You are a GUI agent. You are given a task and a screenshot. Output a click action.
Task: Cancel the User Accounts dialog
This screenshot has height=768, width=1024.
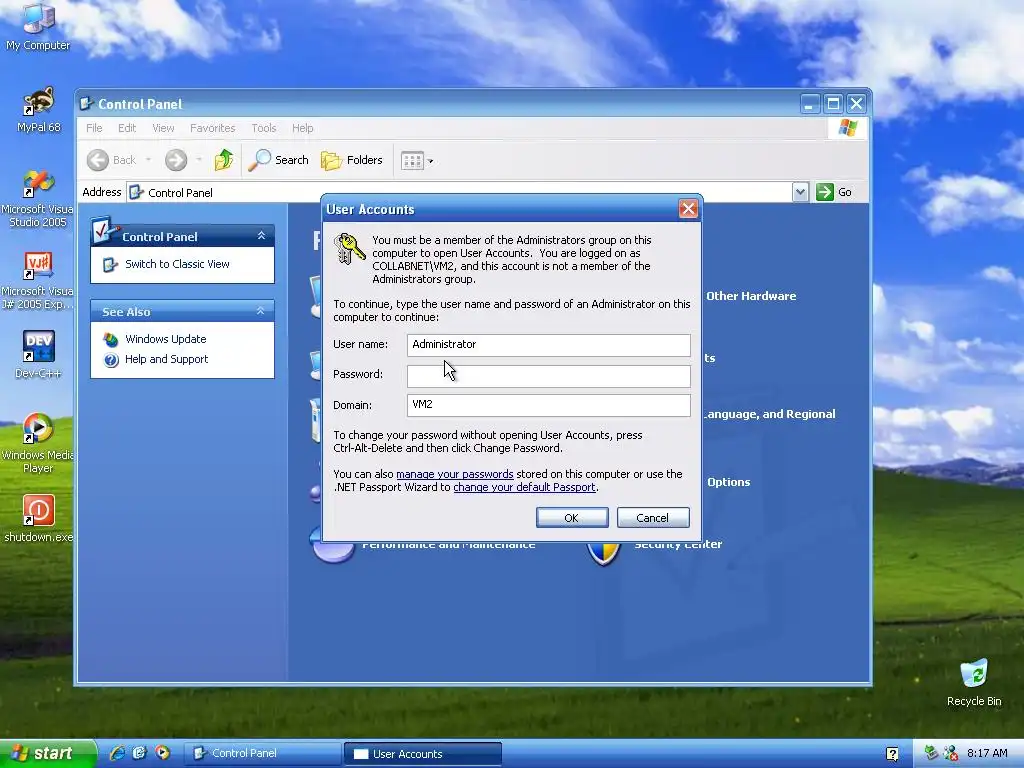[x=652, y=518]
